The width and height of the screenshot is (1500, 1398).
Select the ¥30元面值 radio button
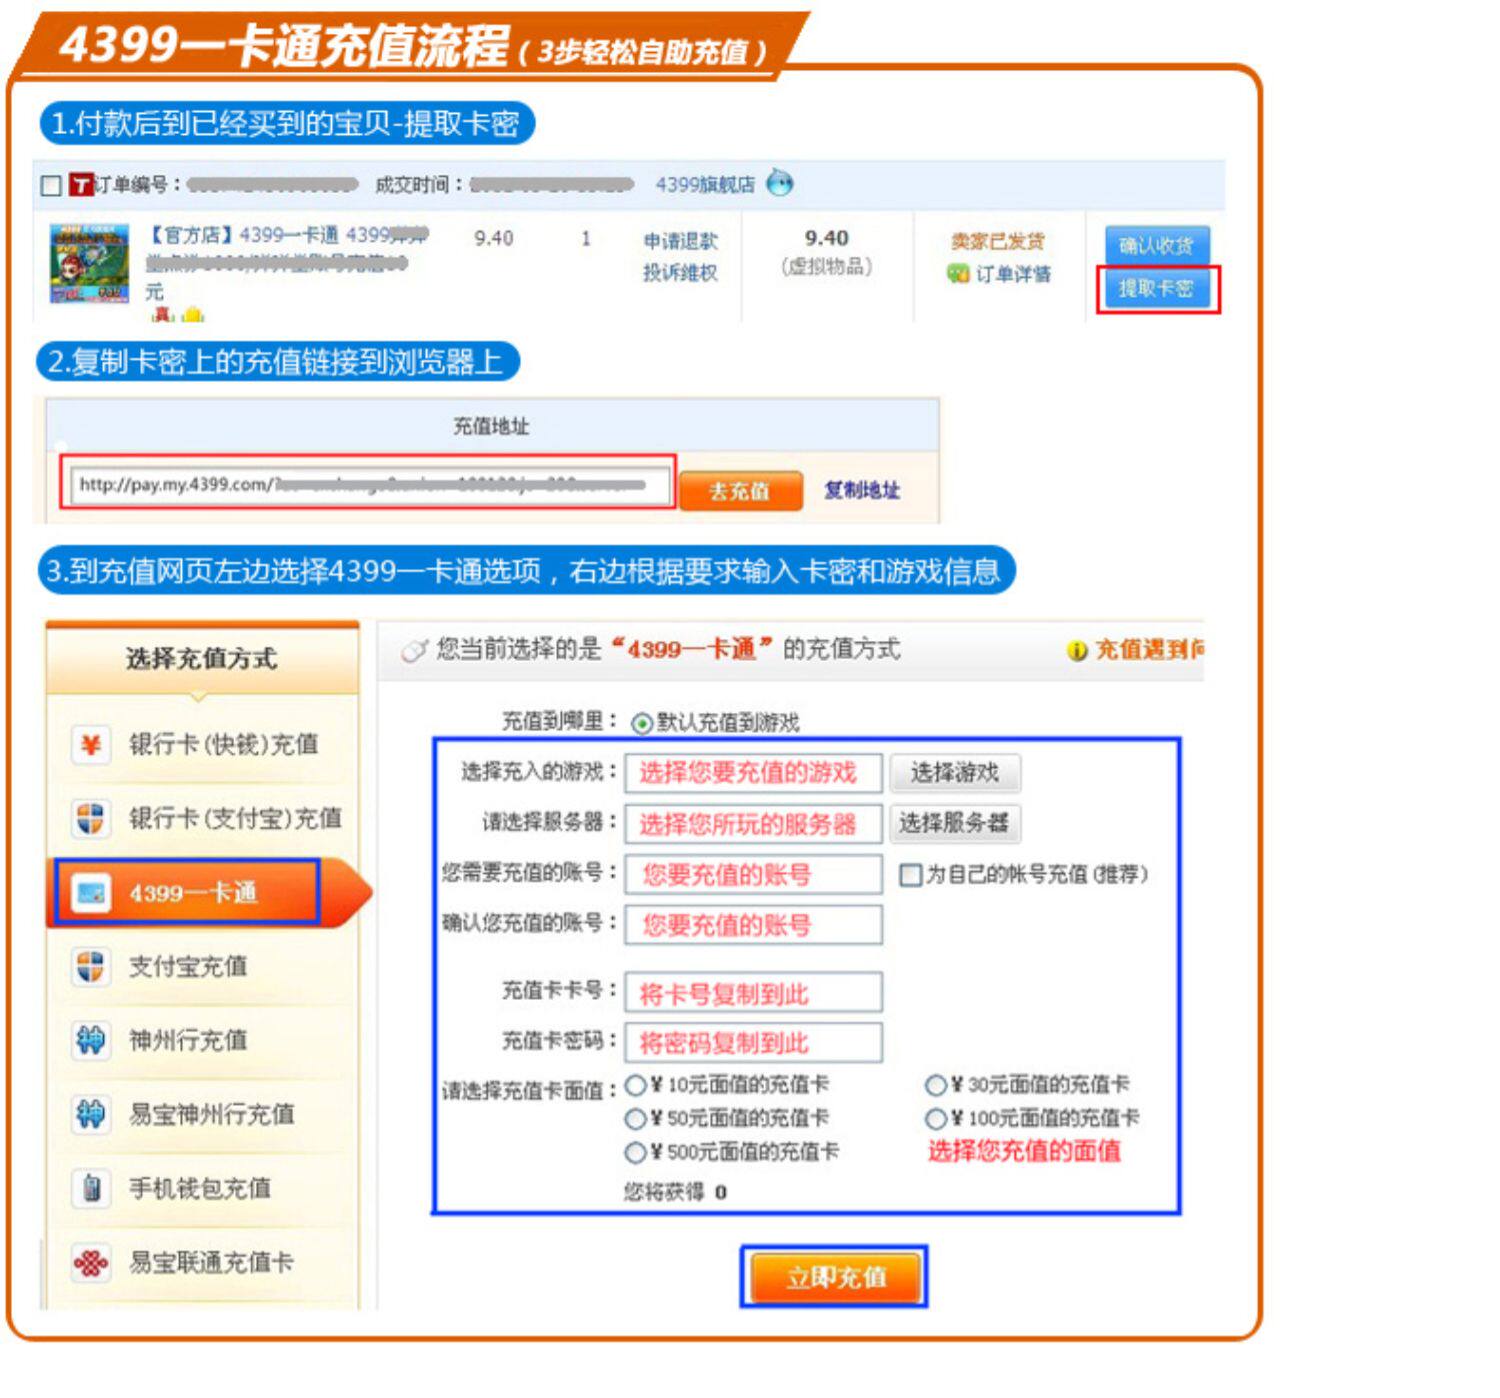[936, 1085]
